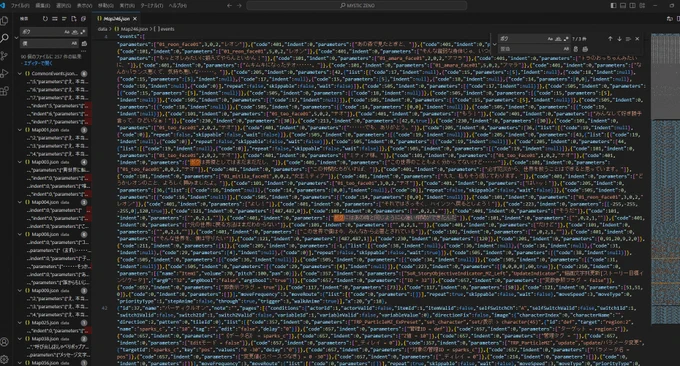
Task: Open the Accounts menu icon
Action: tap(4, 342)
